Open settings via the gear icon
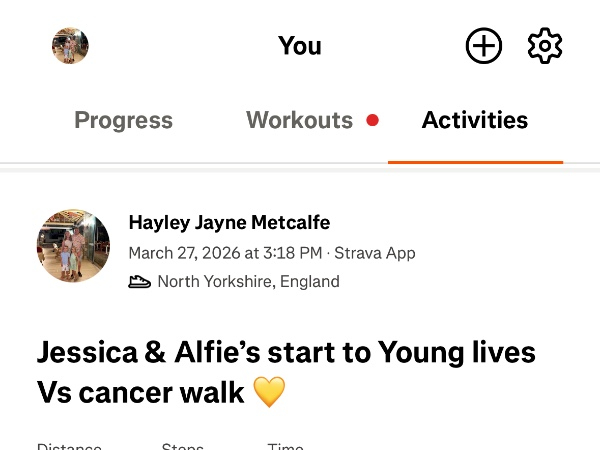600x450 pixels. 545,46
